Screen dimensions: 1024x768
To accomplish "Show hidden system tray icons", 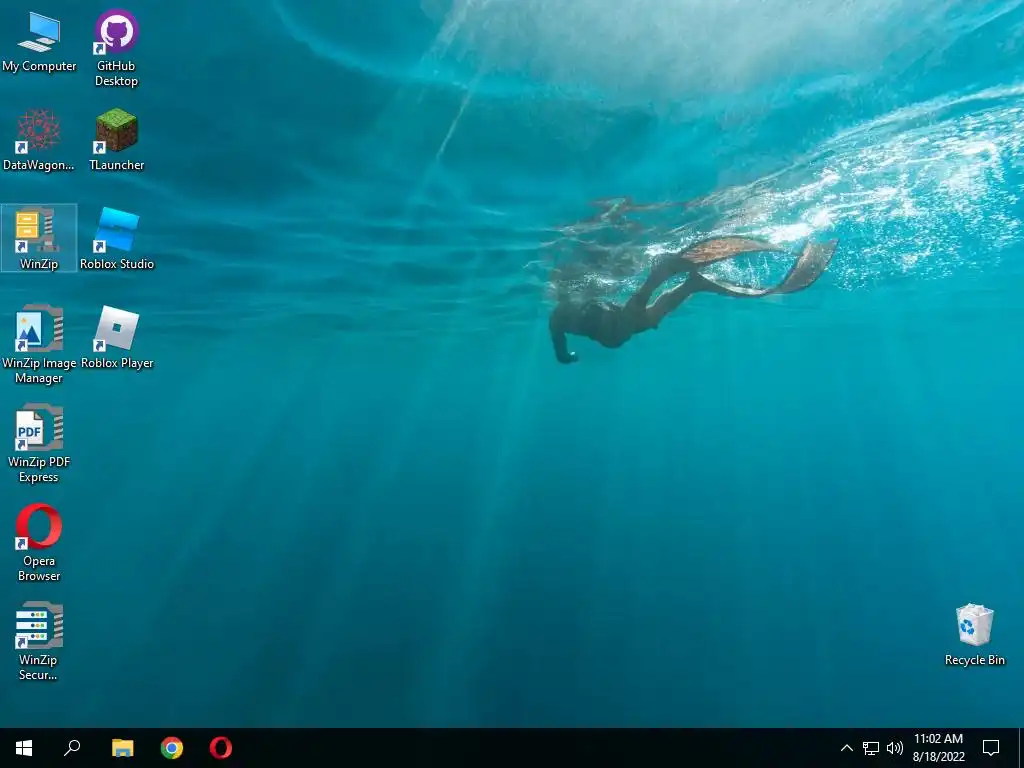I will pyautogui.click(x=846, y=748).
